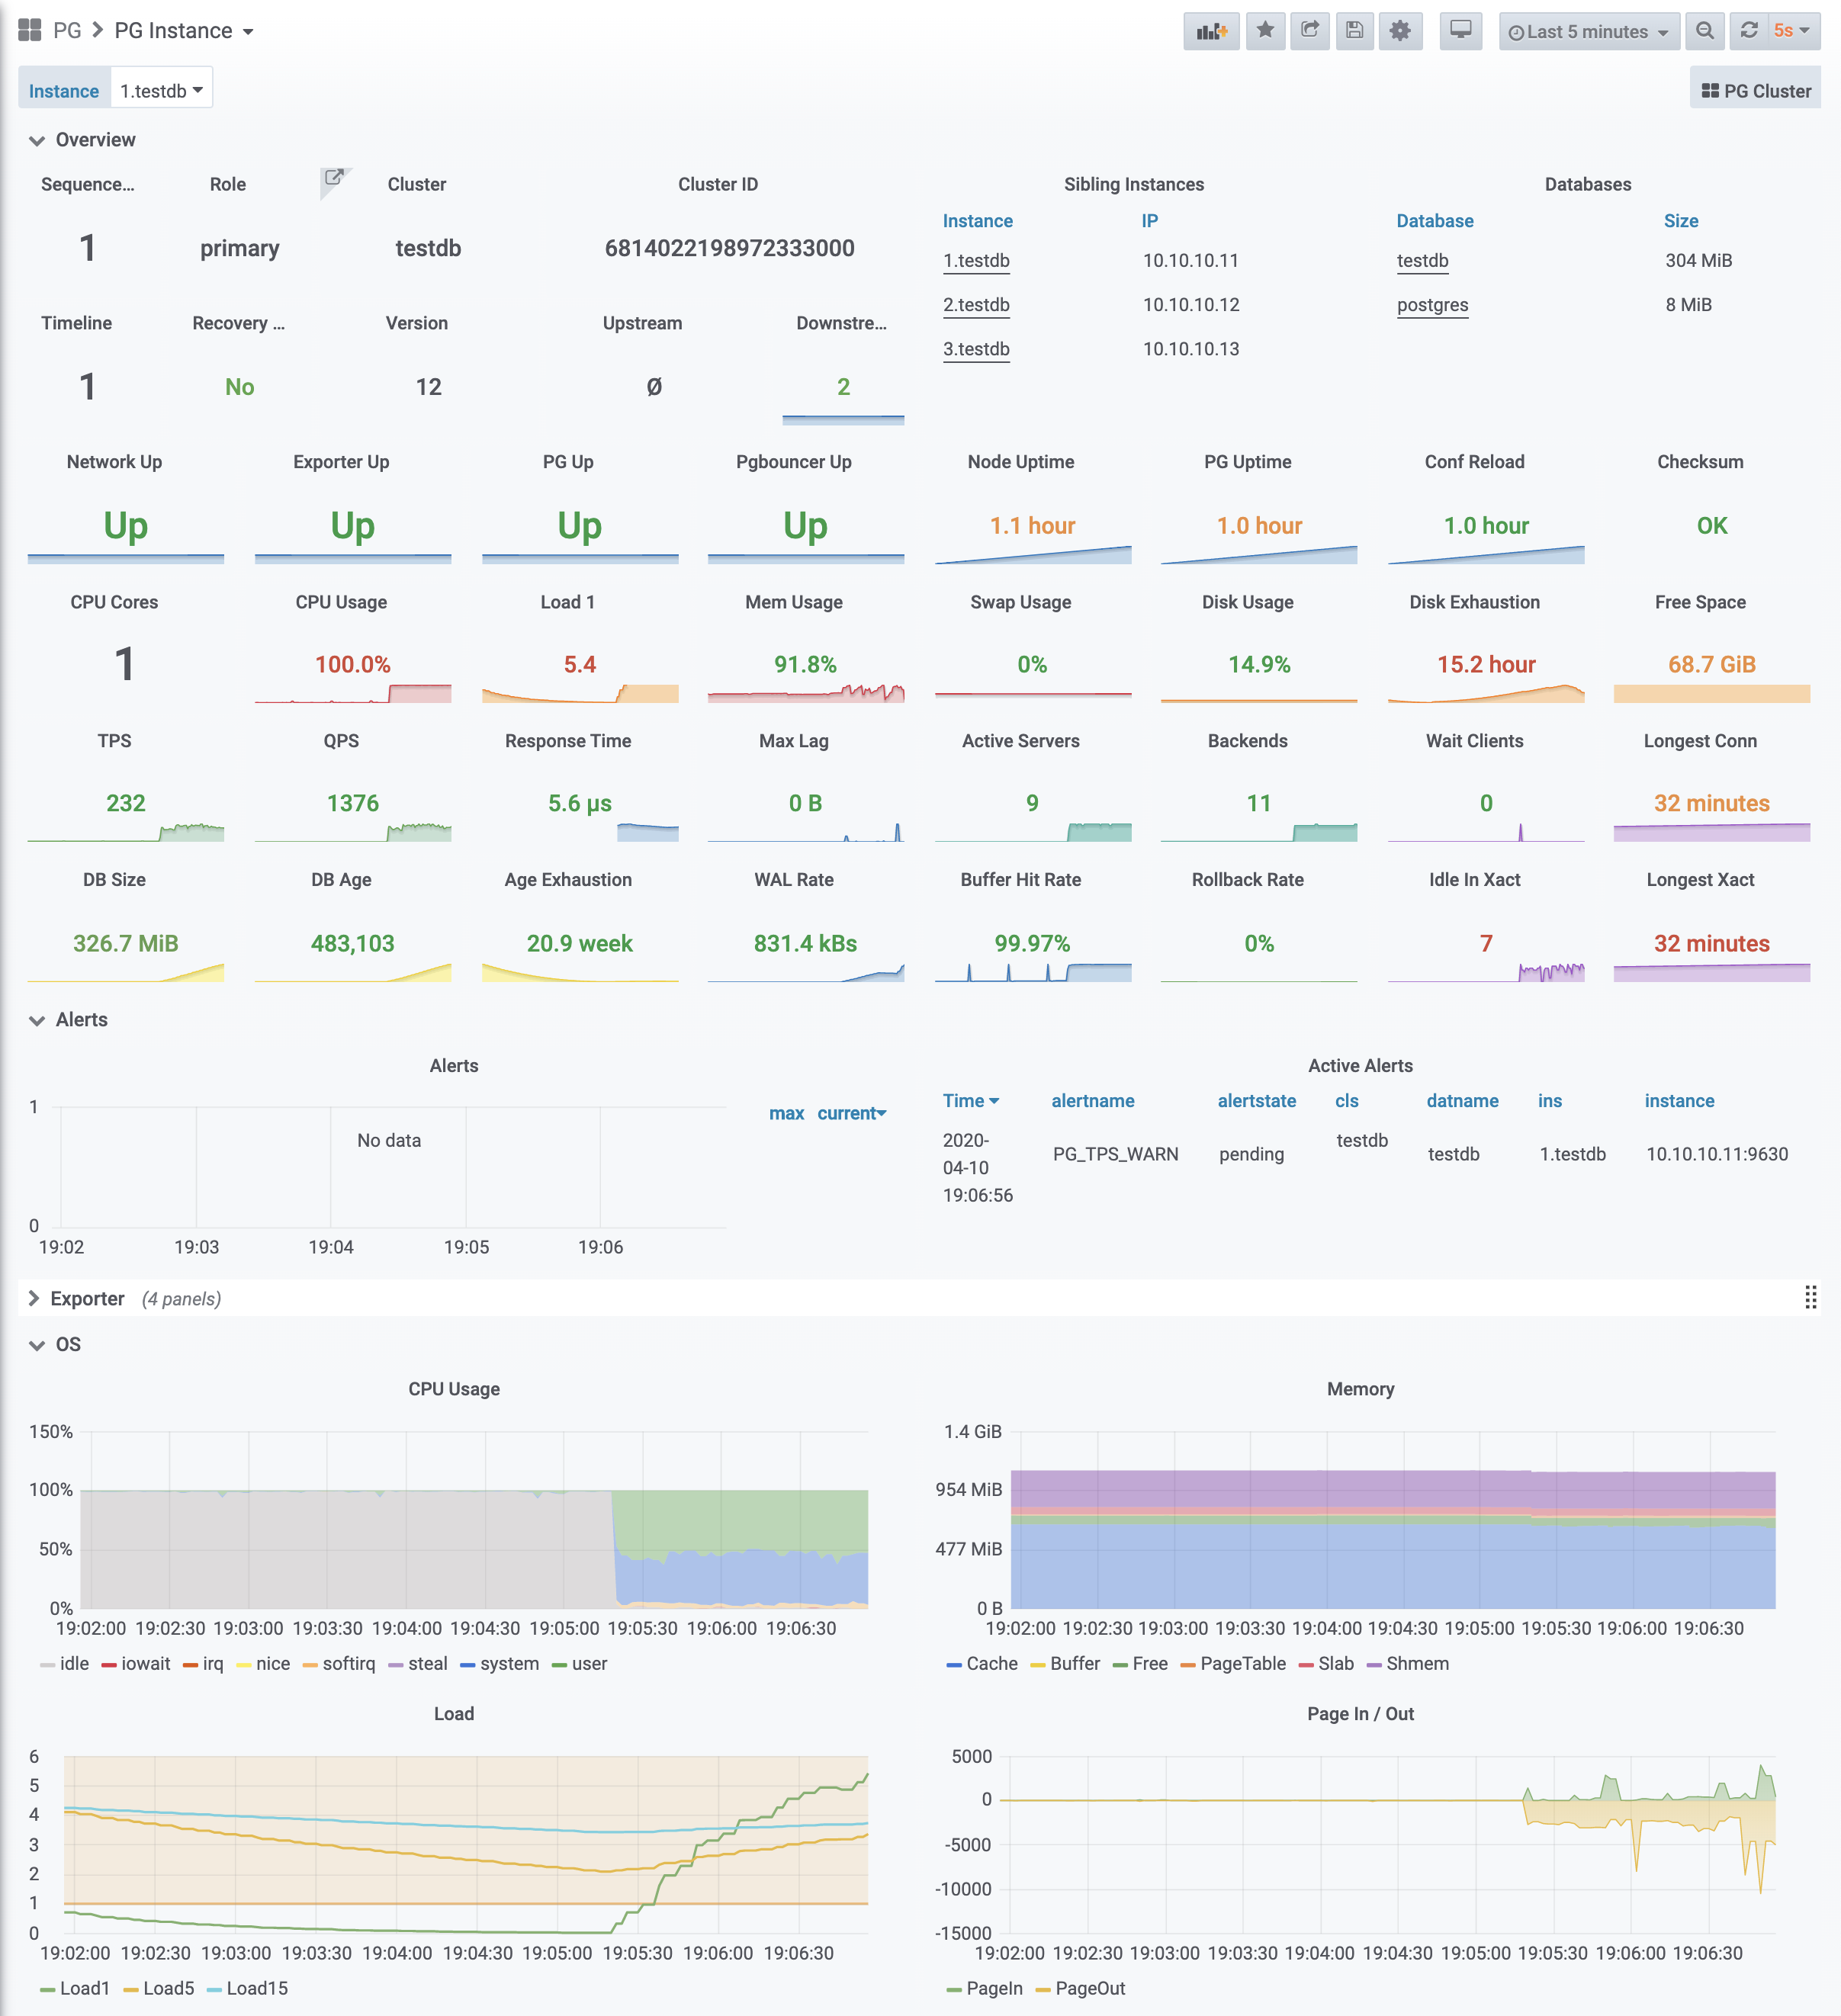Click the Save dashboard icon
The image size is (1841, 2016).
click(x=1354, y=31)
